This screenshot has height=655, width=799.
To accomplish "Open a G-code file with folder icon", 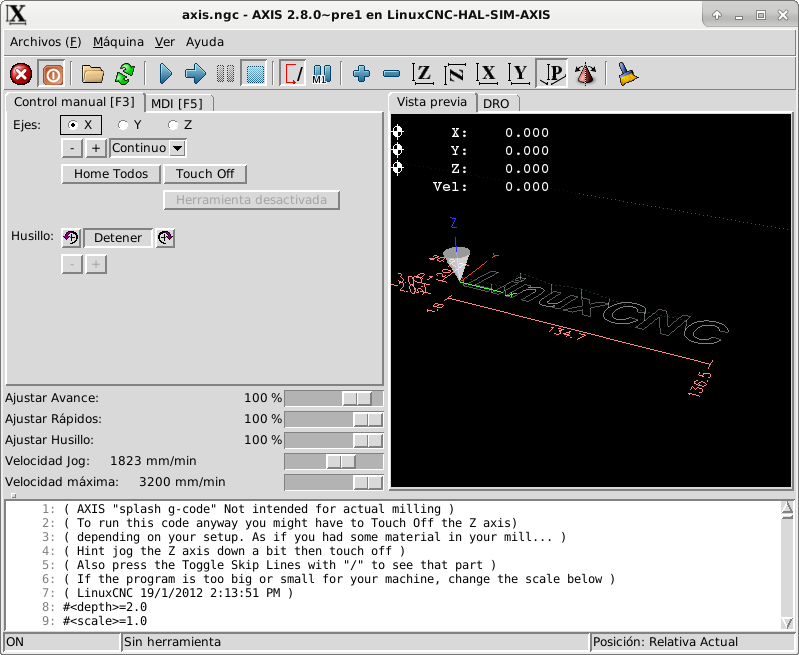I will pos(93,74).
